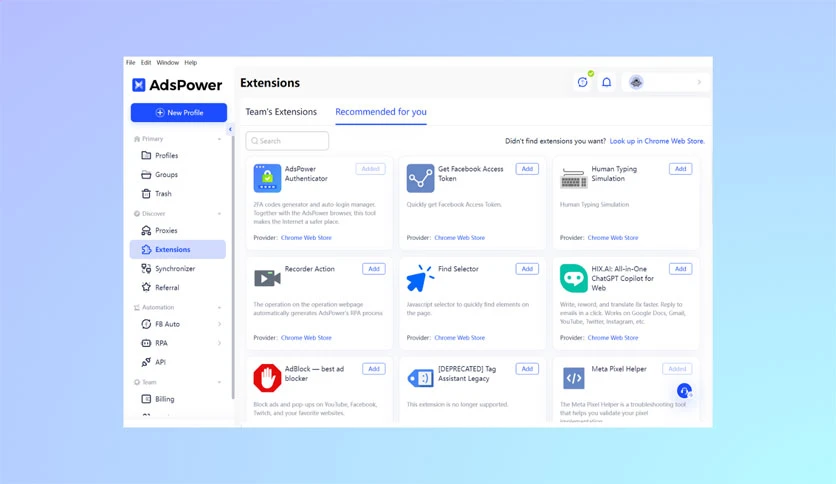The width and height of the screenshot is (836, 484).
Task: Open AdsPower Authenticator's Chrome Web Store link
Action: 306,238
